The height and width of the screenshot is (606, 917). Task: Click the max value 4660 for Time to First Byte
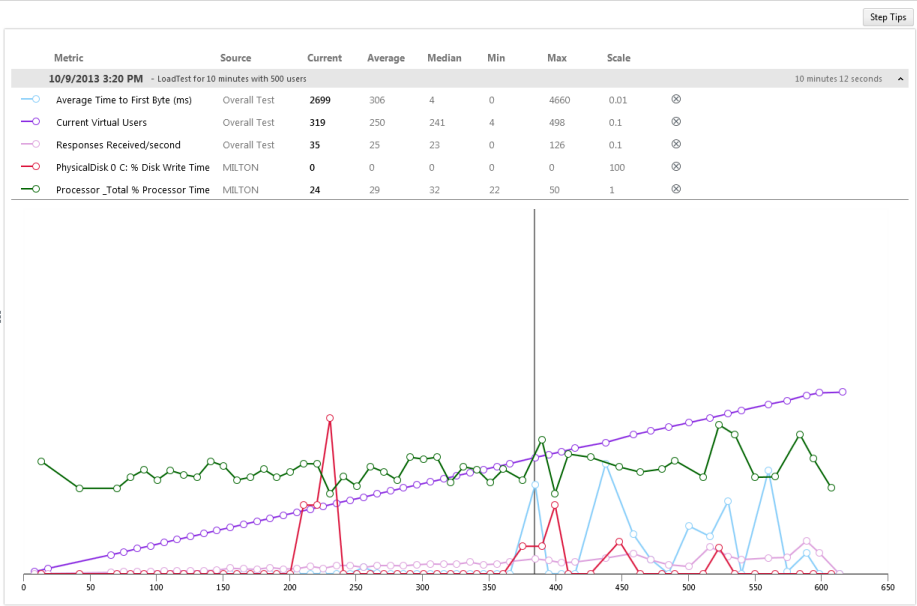[560, 100]
